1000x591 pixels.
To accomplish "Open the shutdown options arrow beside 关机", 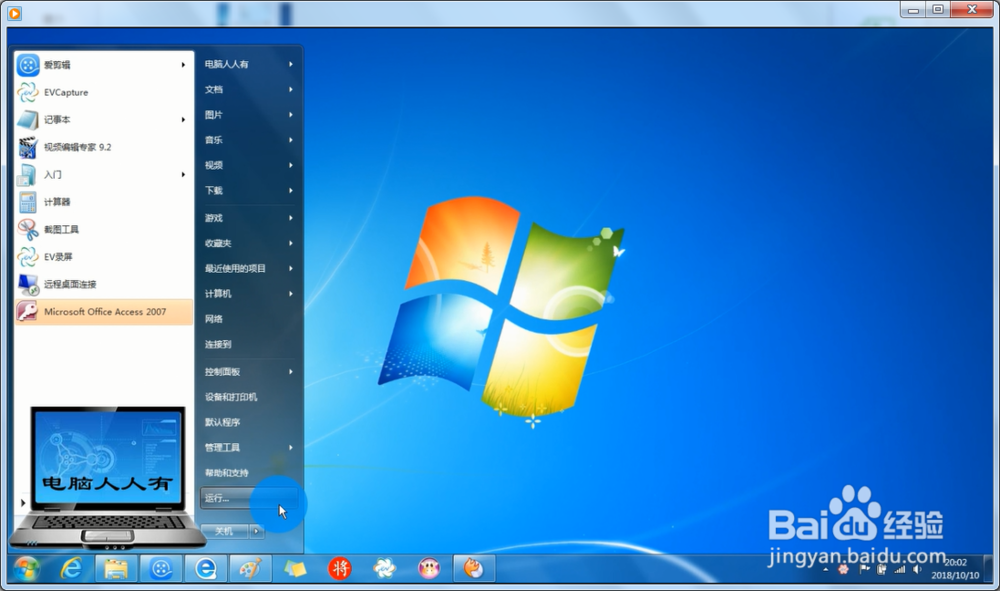I will [256, 531].
